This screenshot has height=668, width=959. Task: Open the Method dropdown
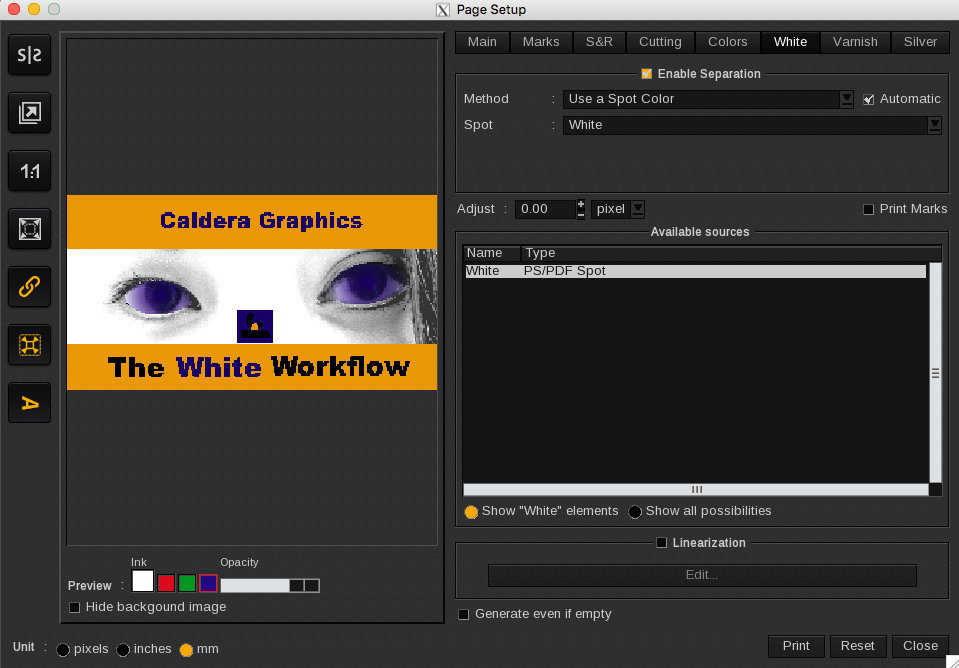846,99
